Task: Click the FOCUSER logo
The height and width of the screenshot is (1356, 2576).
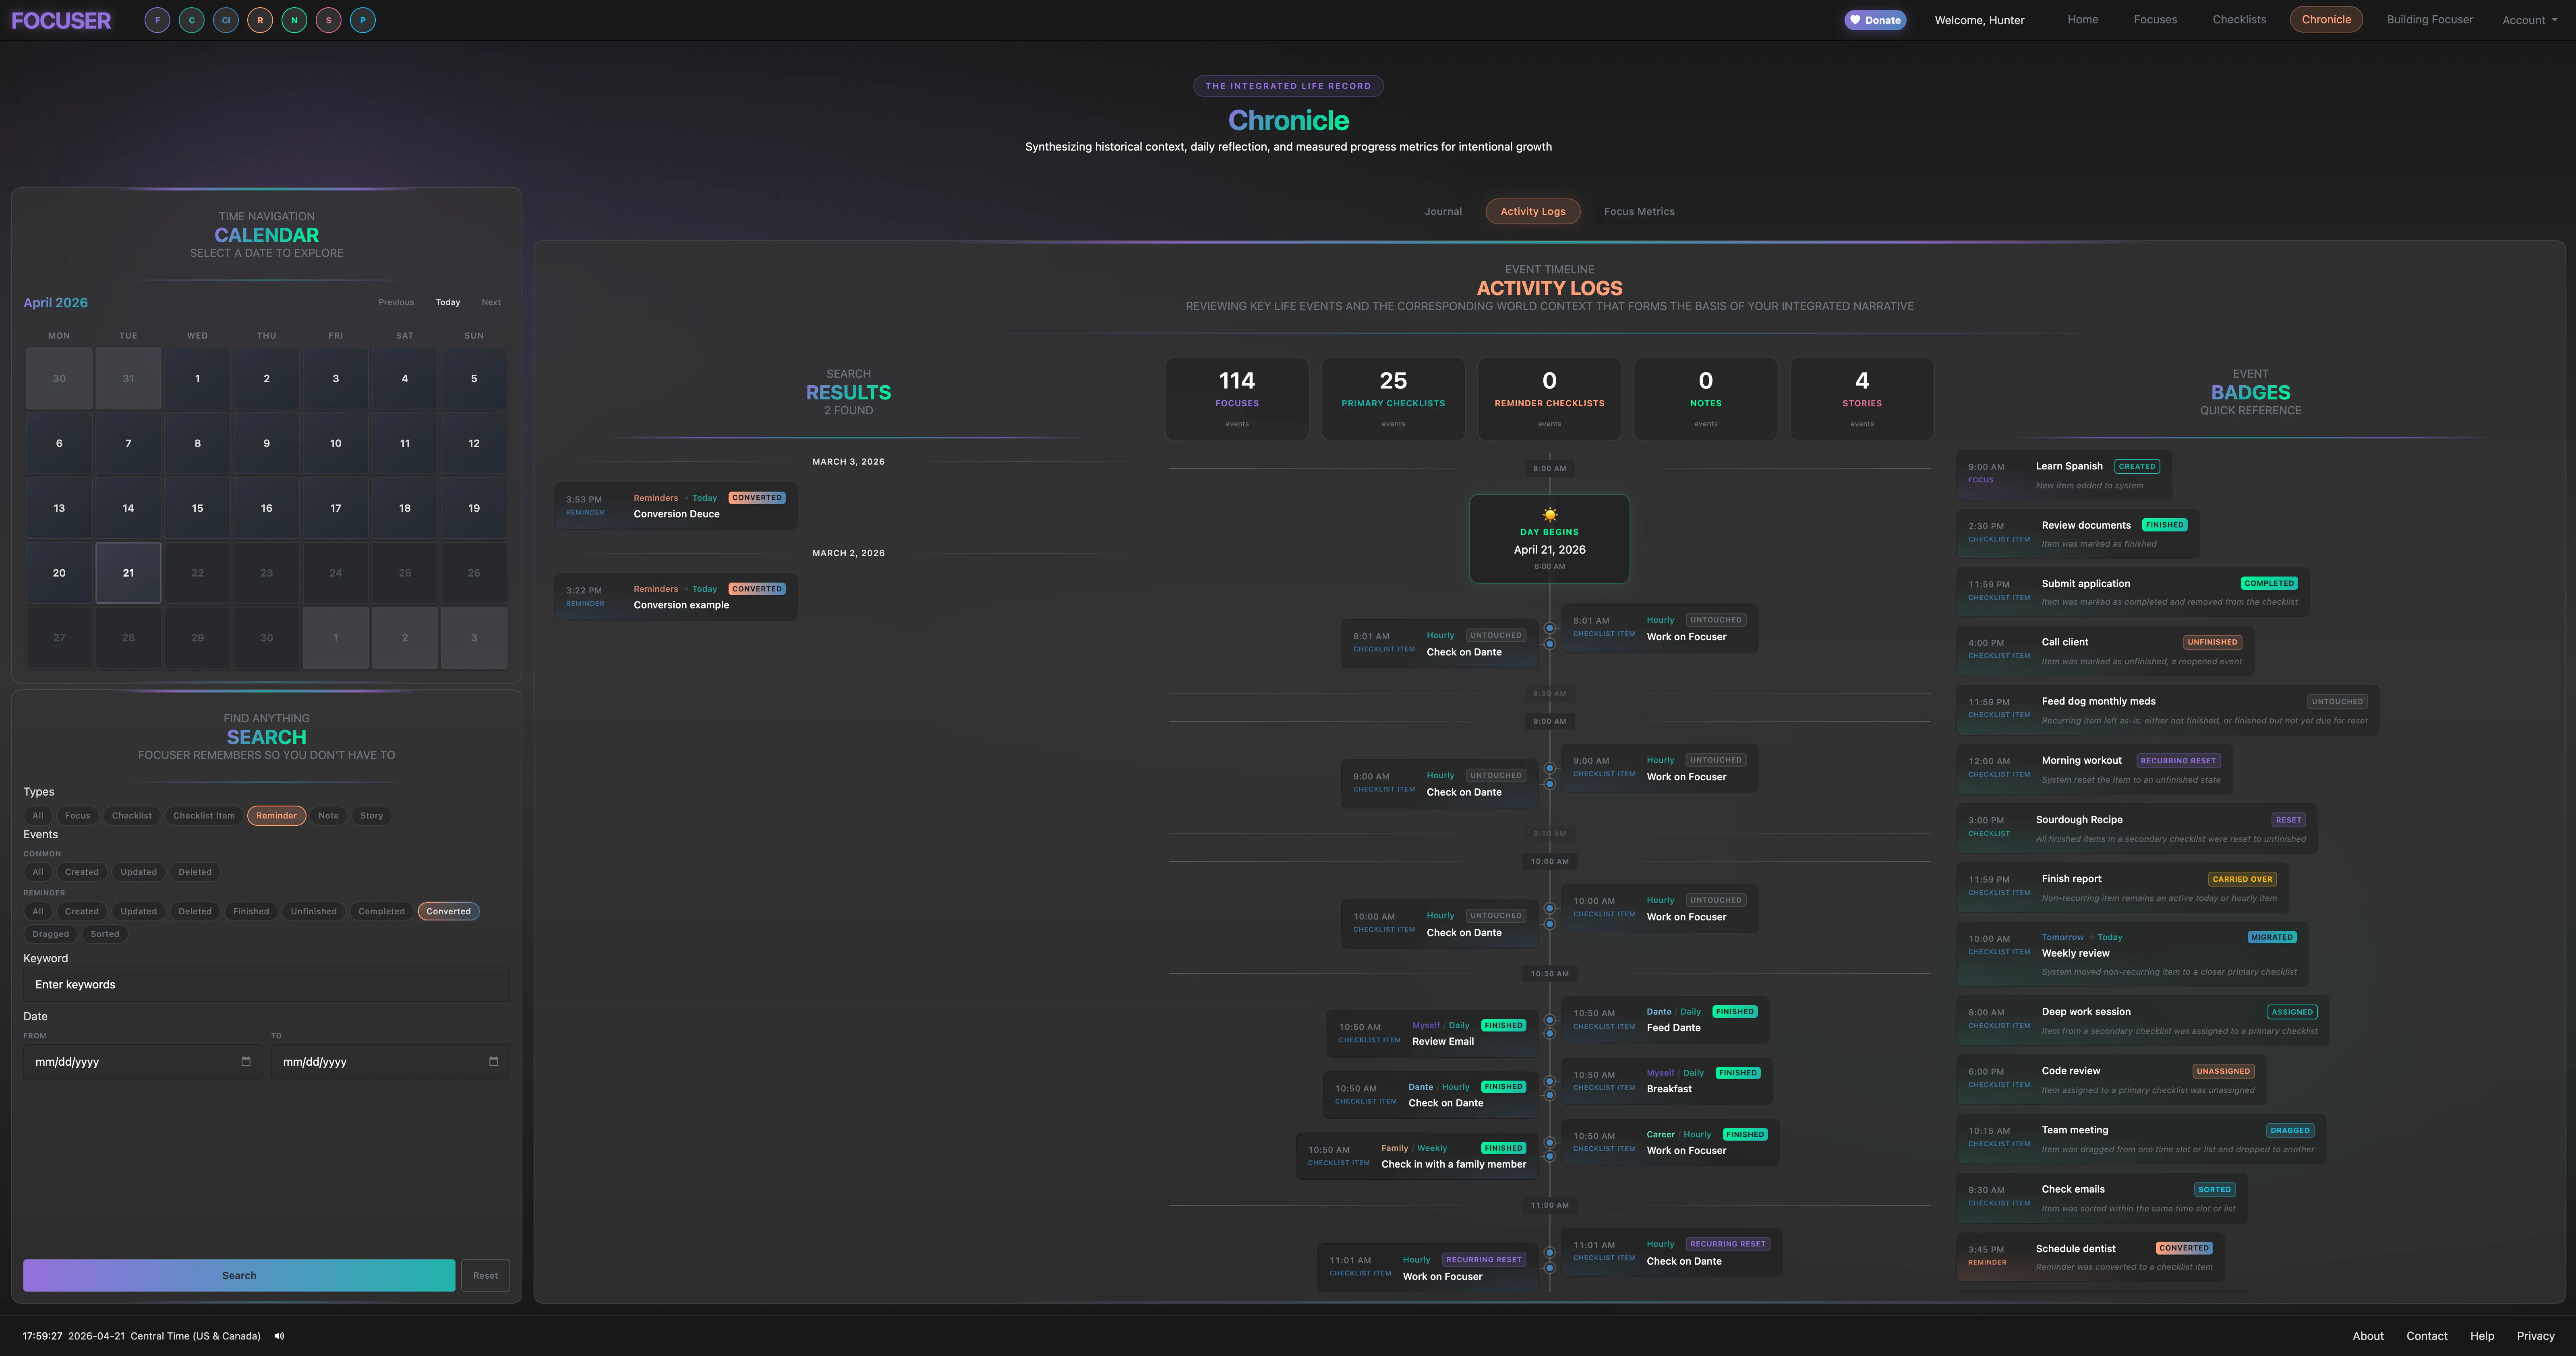Action: click(61, 20)
